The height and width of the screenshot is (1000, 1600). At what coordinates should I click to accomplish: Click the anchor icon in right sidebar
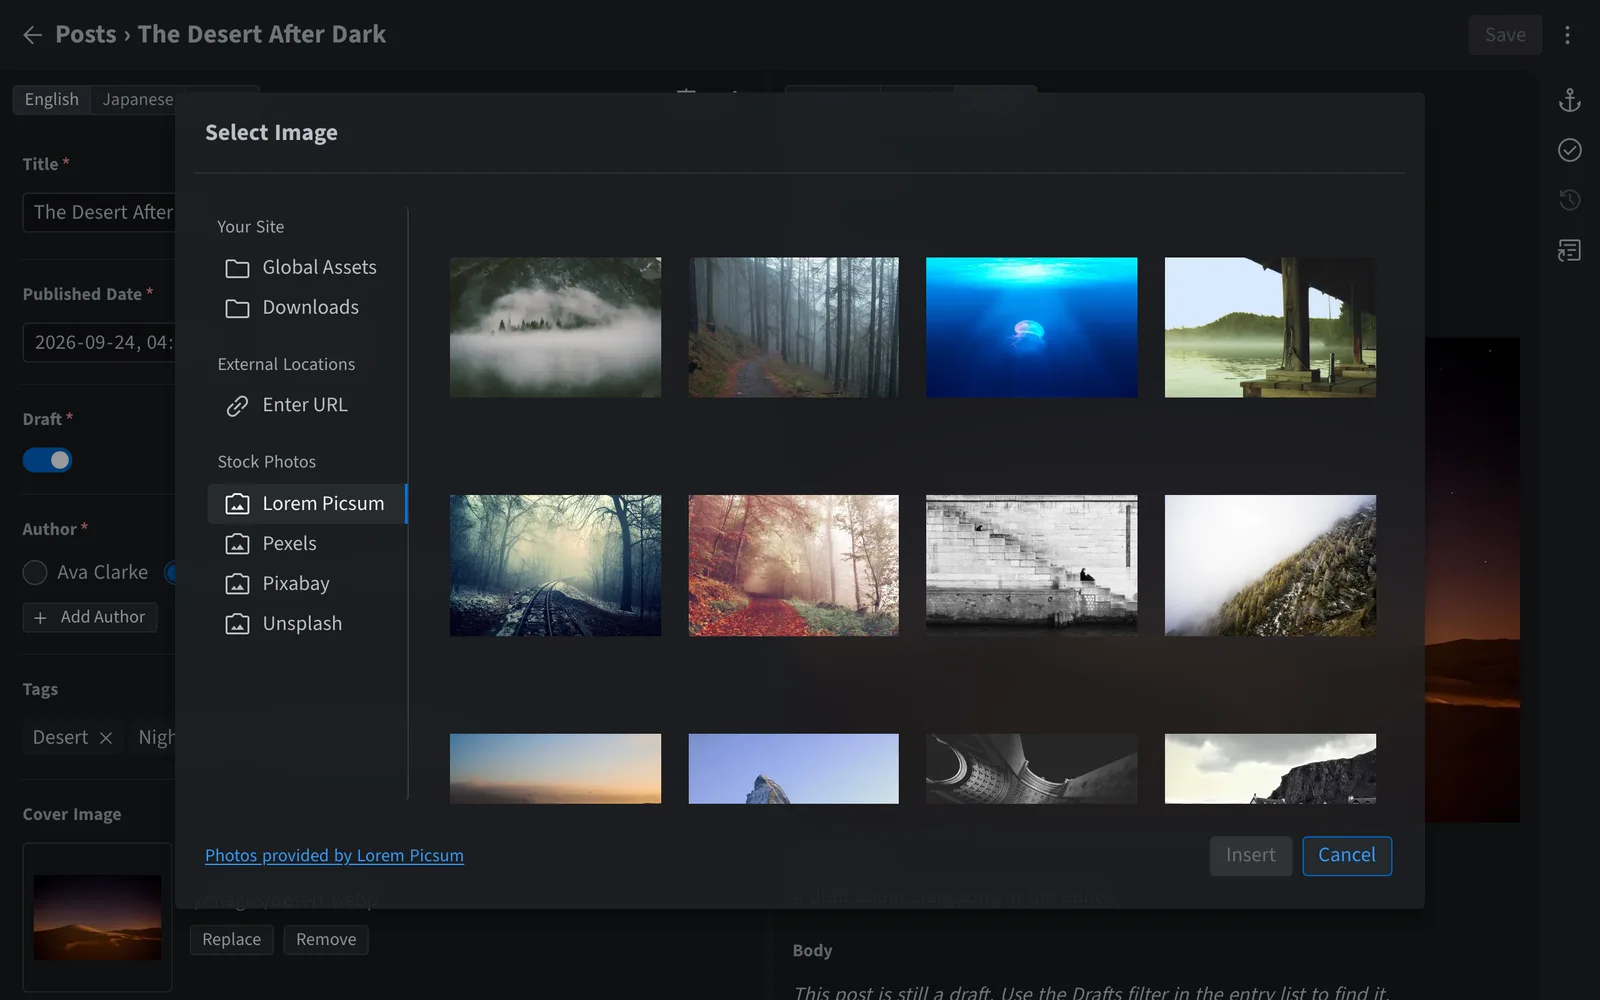tap(1569, 100)
